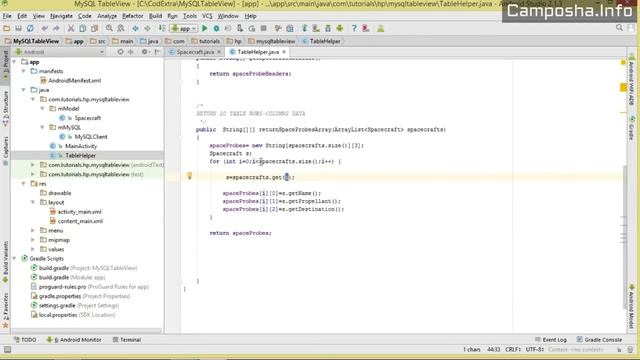Click the Redo arrow icon
640x360 pixels.
coord(56,28)
